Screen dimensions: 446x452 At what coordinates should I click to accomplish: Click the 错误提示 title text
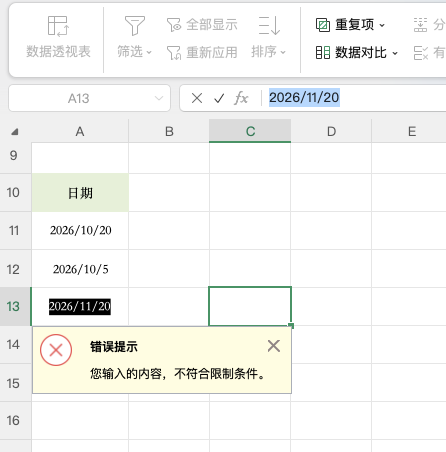[114, 347]
